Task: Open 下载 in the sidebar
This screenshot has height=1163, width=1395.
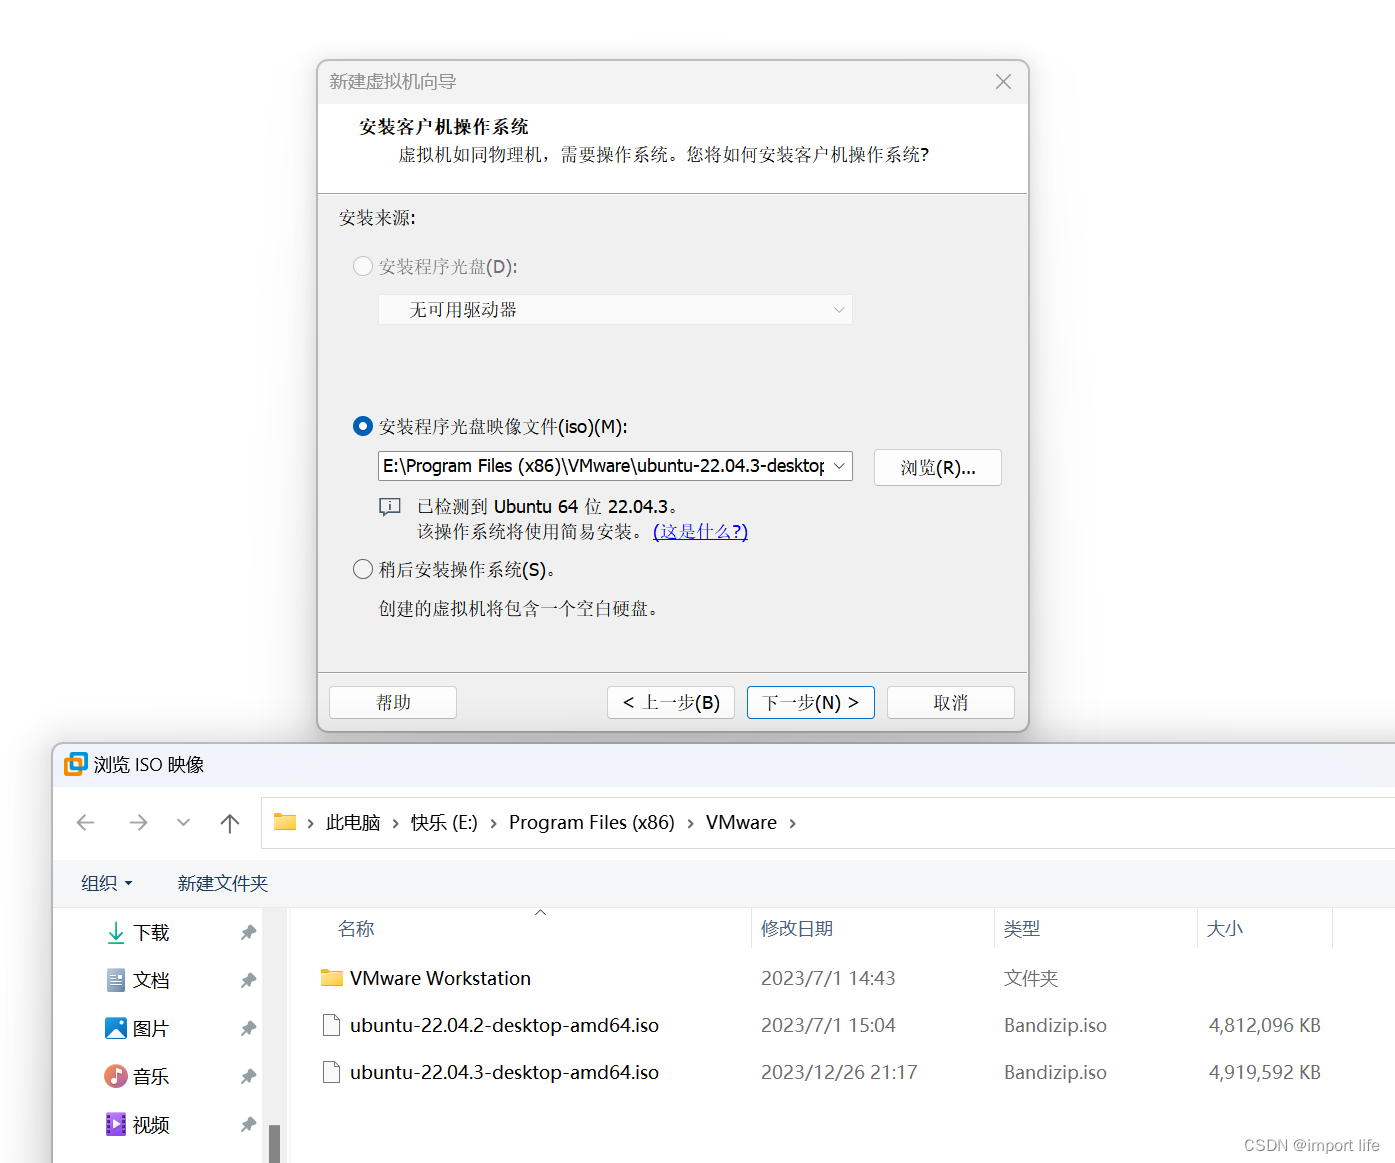Action: (151, 932)
